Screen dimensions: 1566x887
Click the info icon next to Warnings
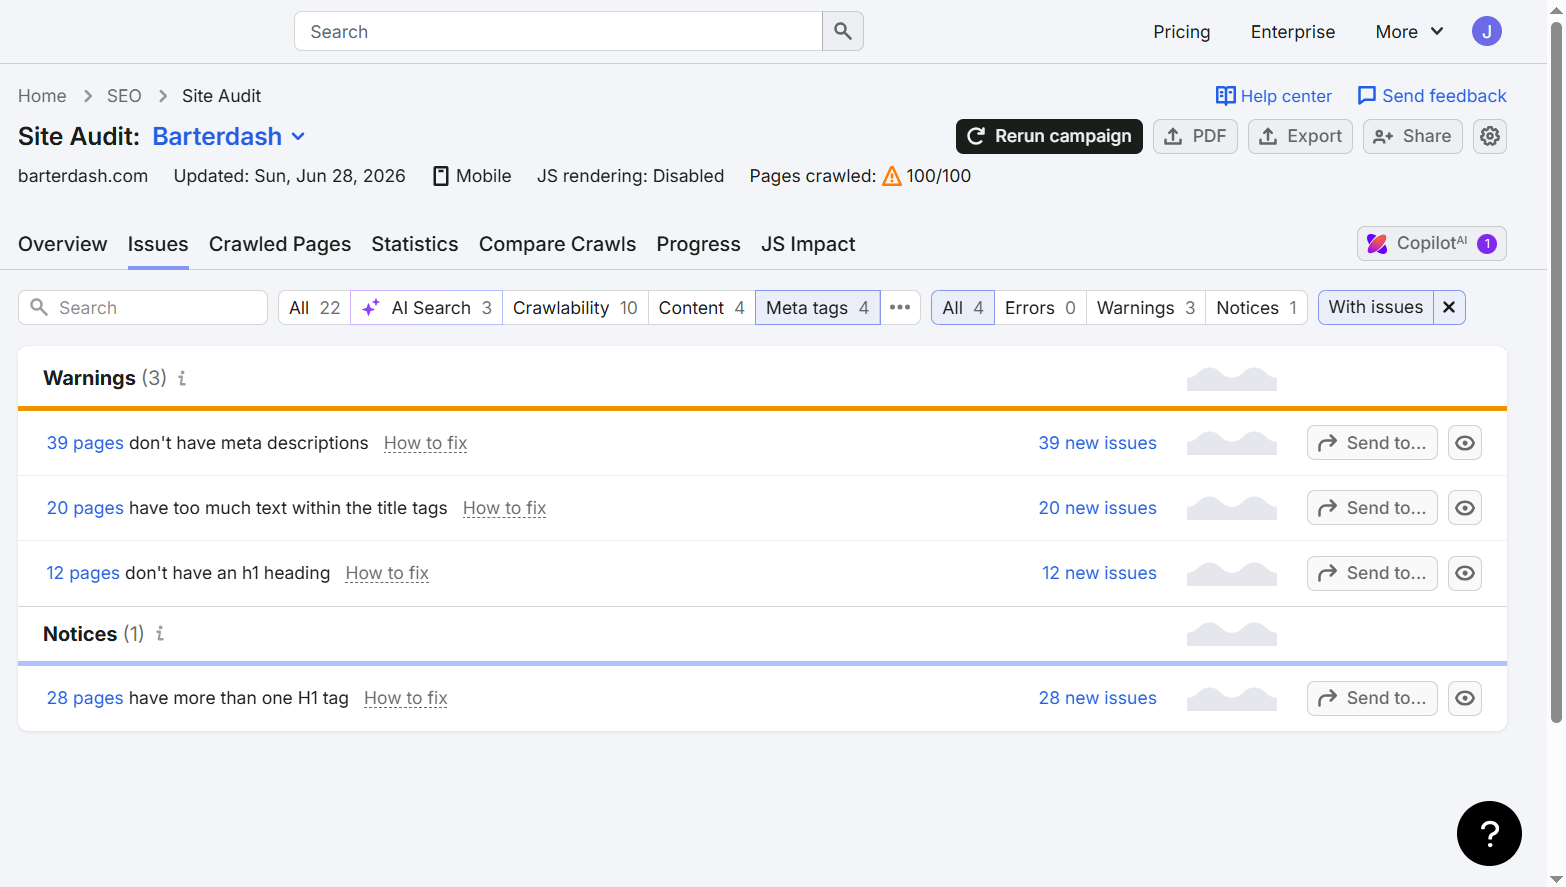(x=182, y=378)
